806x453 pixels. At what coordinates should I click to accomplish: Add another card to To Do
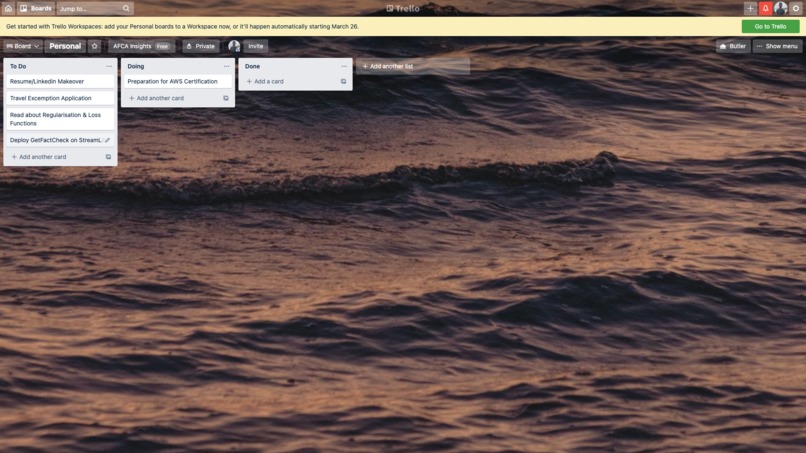click(39, 157)
